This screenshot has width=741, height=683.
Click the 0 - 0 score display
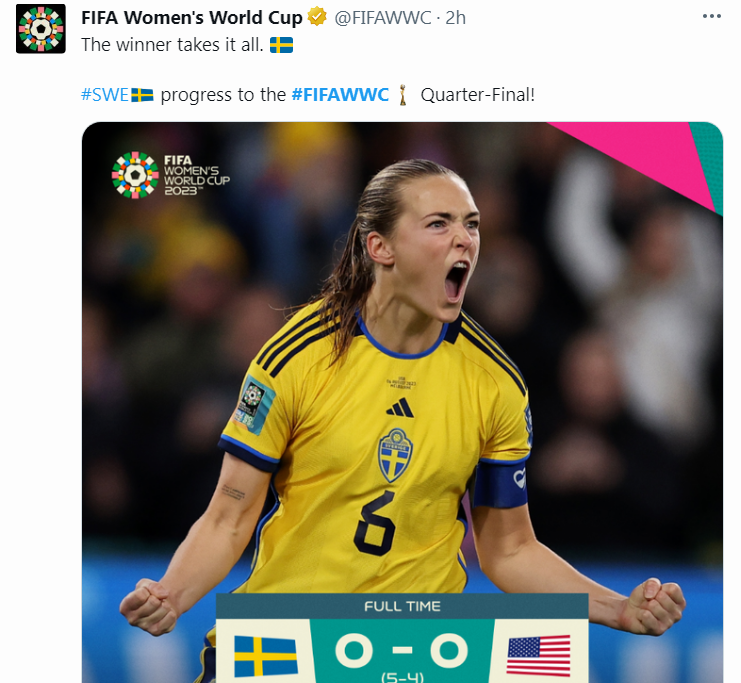click(402, 651)
